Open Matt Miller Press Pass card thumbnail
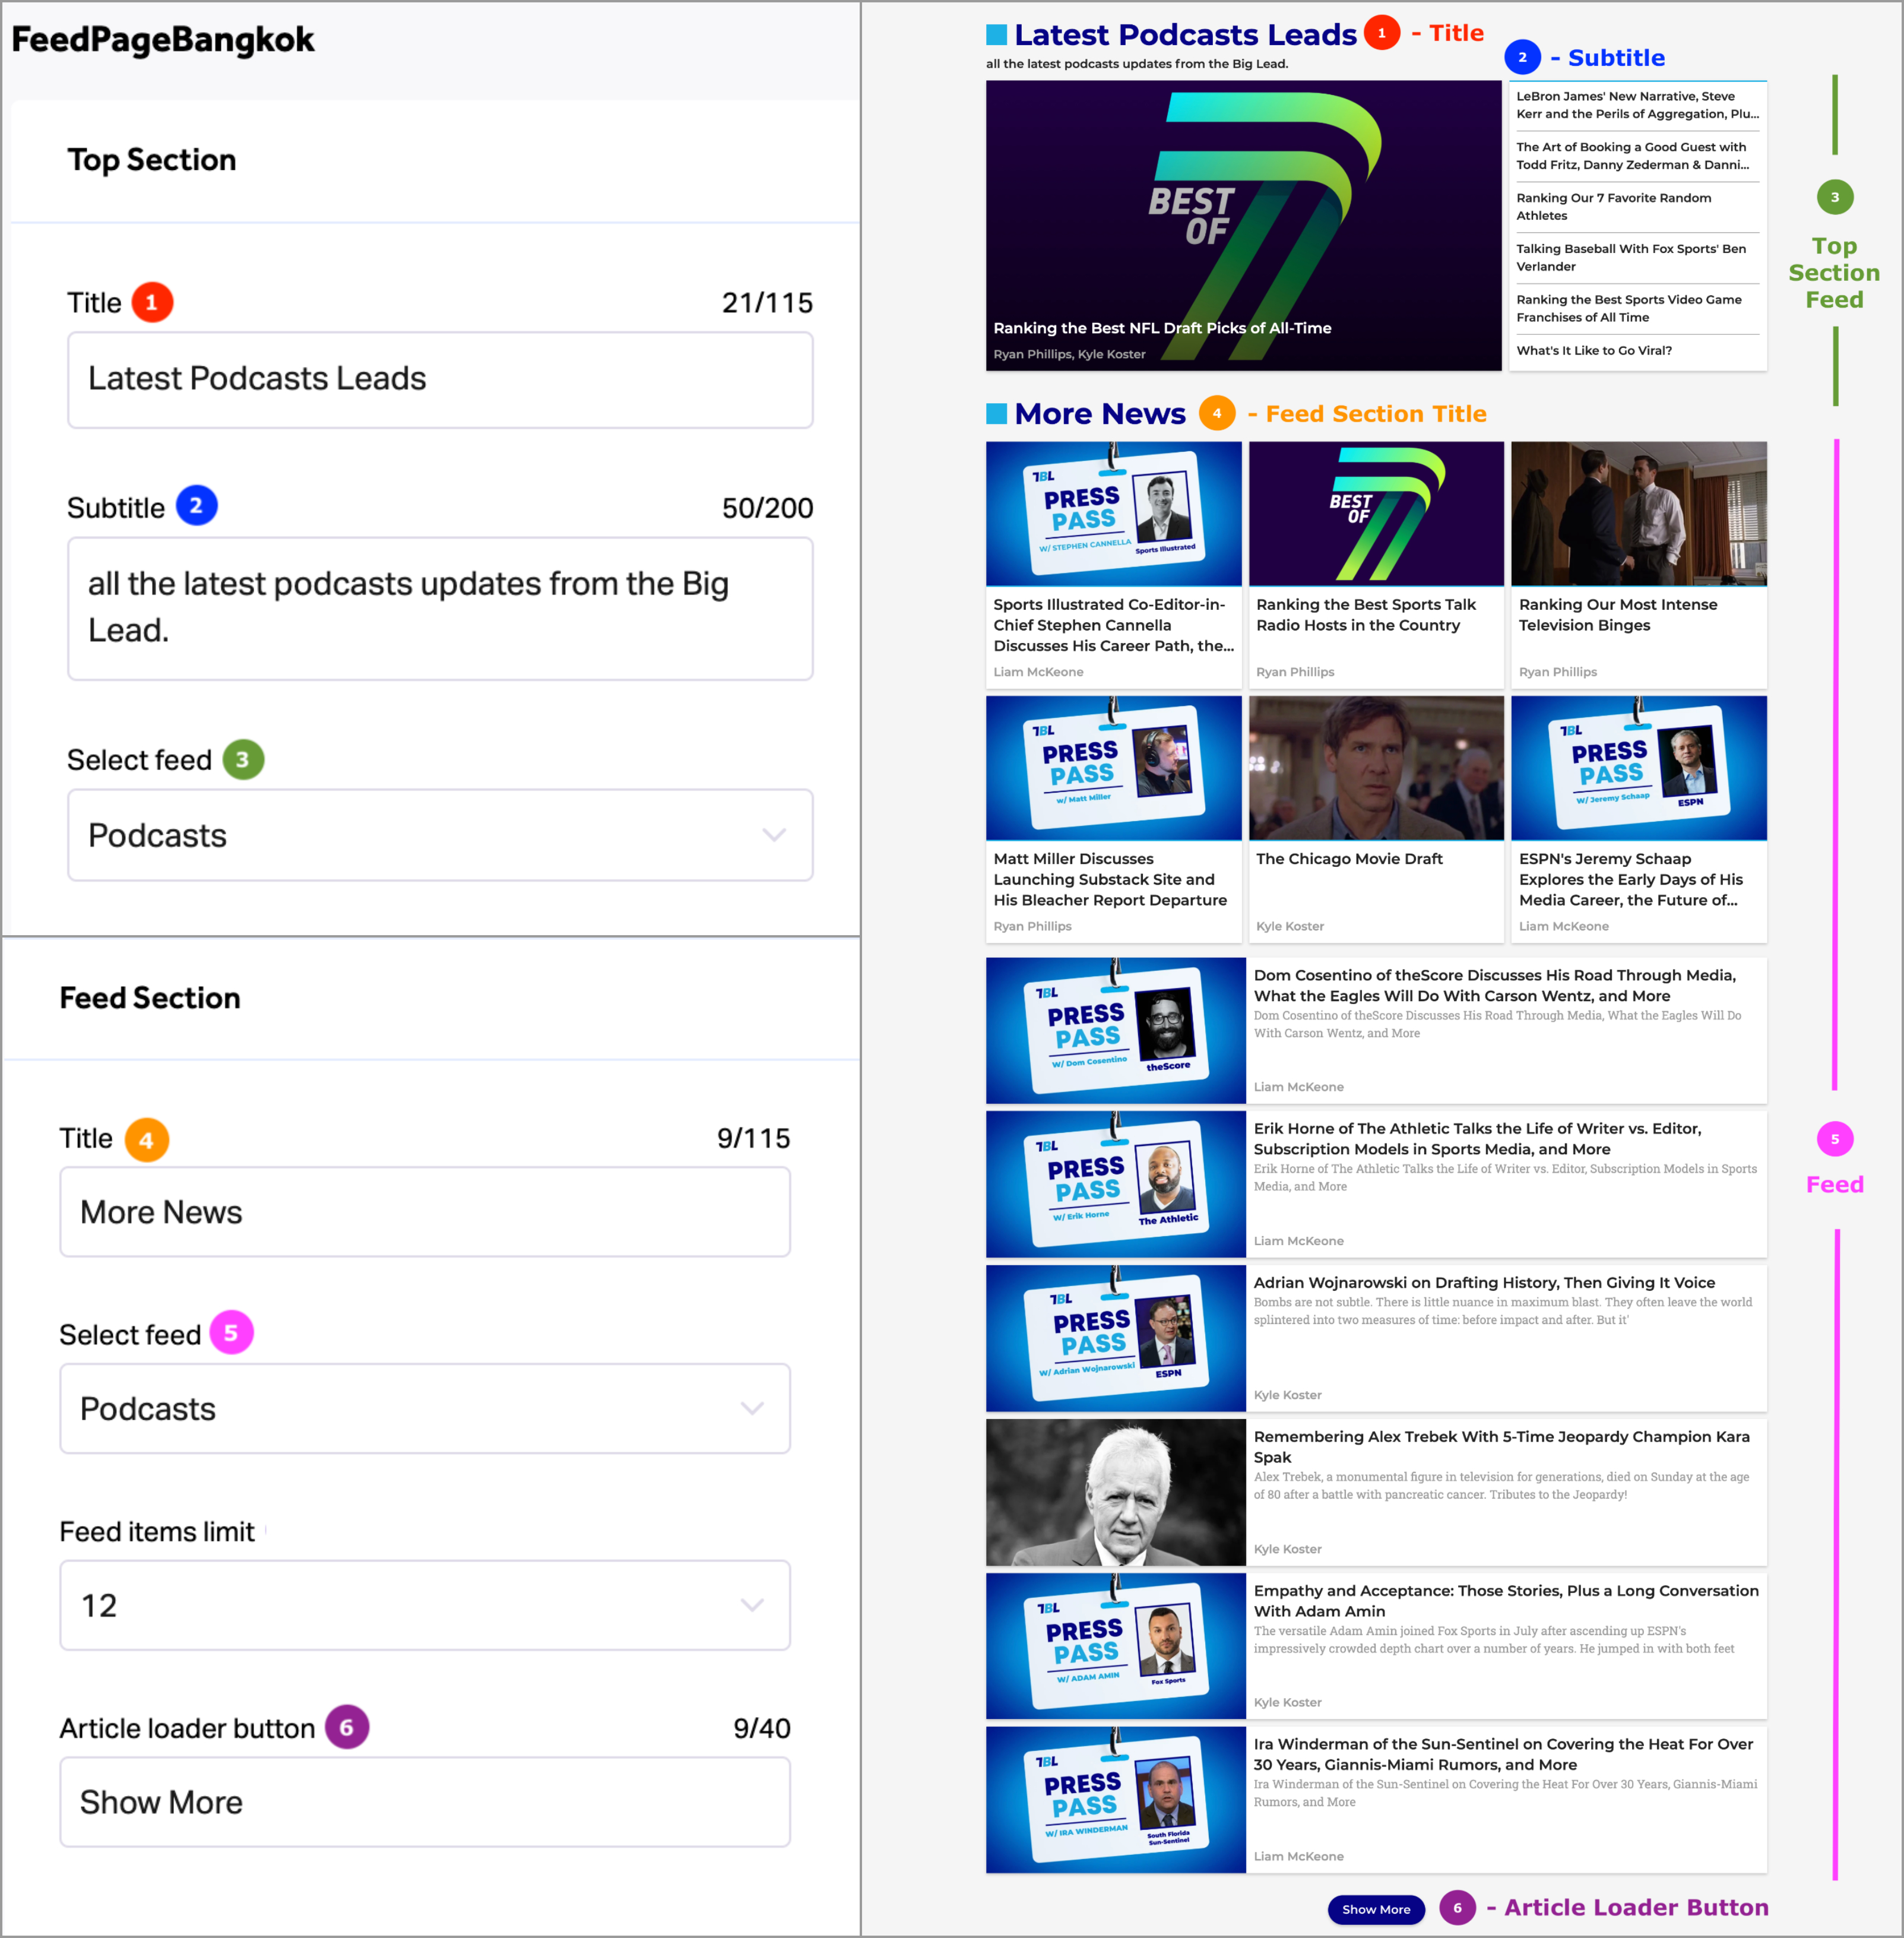 click(1113, 768)
